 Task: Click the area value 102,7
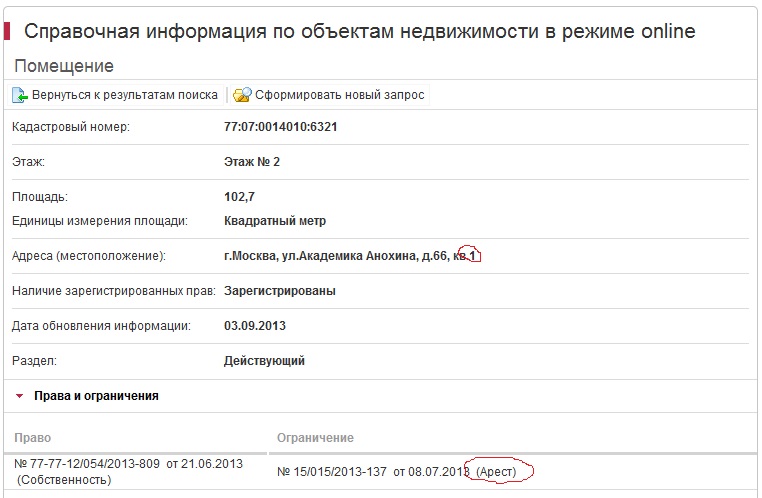pyautogui.click(x=239, y=197)
